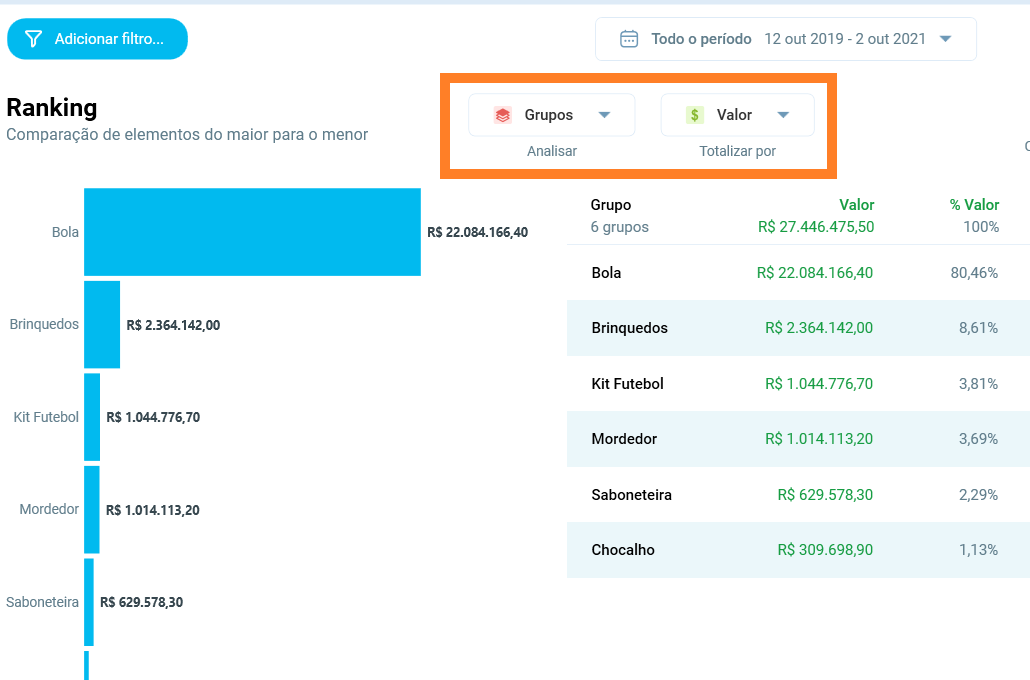Select the Saboneteira bar in the chart
1030x680 pixels.
(x=89, y=602)
